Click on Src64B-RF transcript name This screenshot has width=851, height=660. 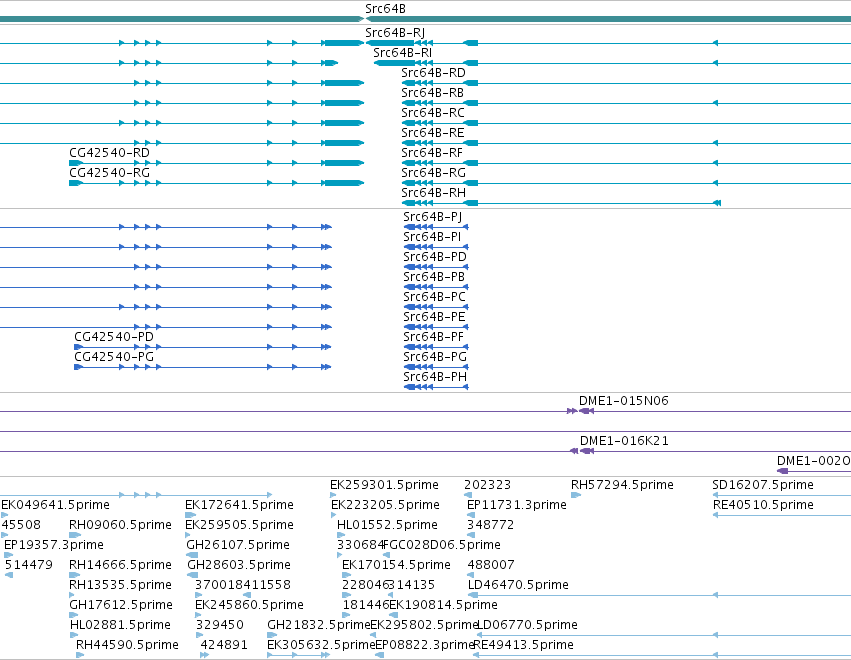click(x=432, y=153)
